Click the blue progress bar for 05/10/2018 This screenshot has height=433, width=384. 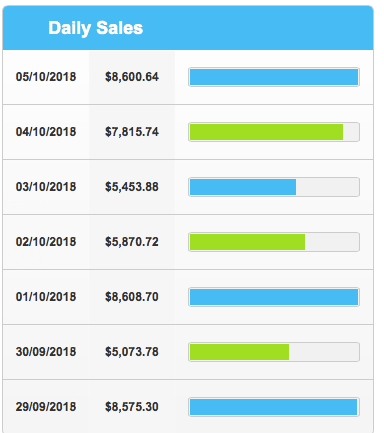pos(274,77)
